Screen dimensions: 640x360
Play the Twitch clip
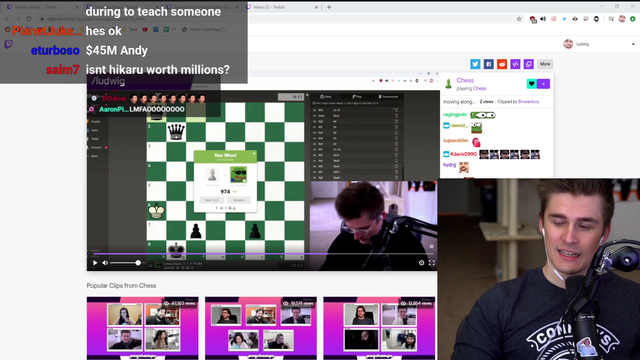[x=95, y=263]
